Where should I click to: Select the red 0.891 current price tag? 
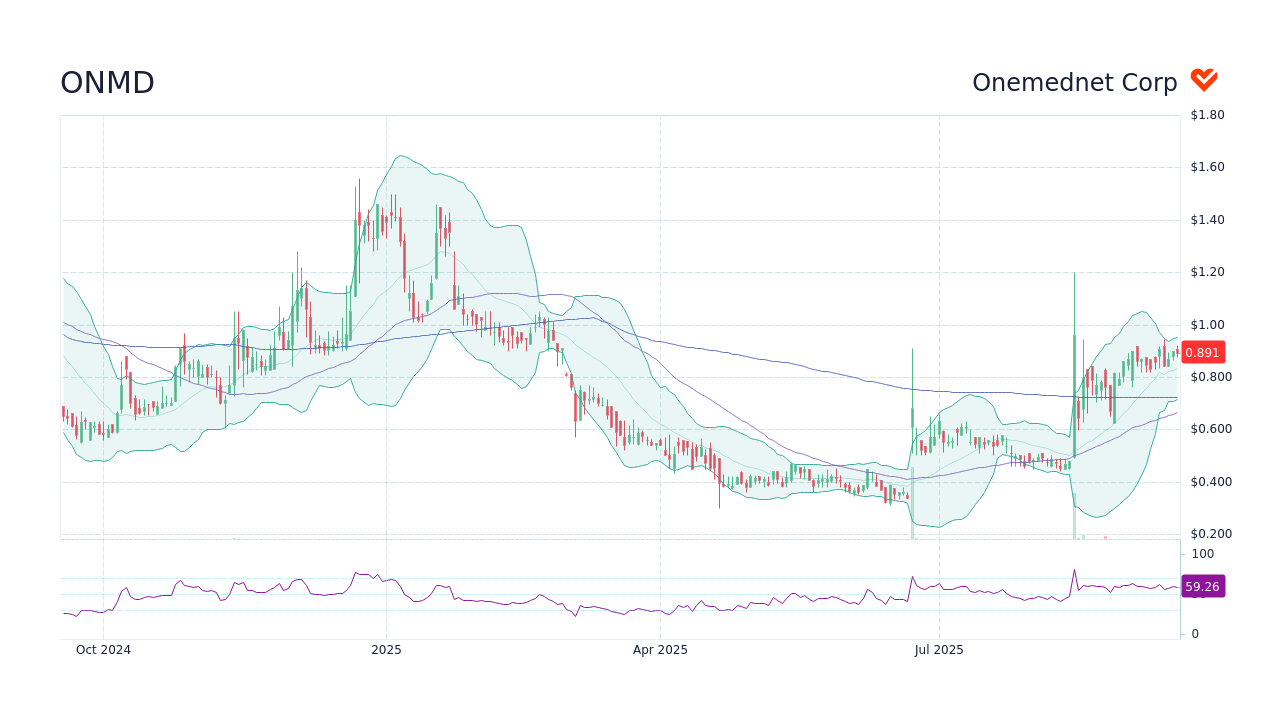[1202, 352]
